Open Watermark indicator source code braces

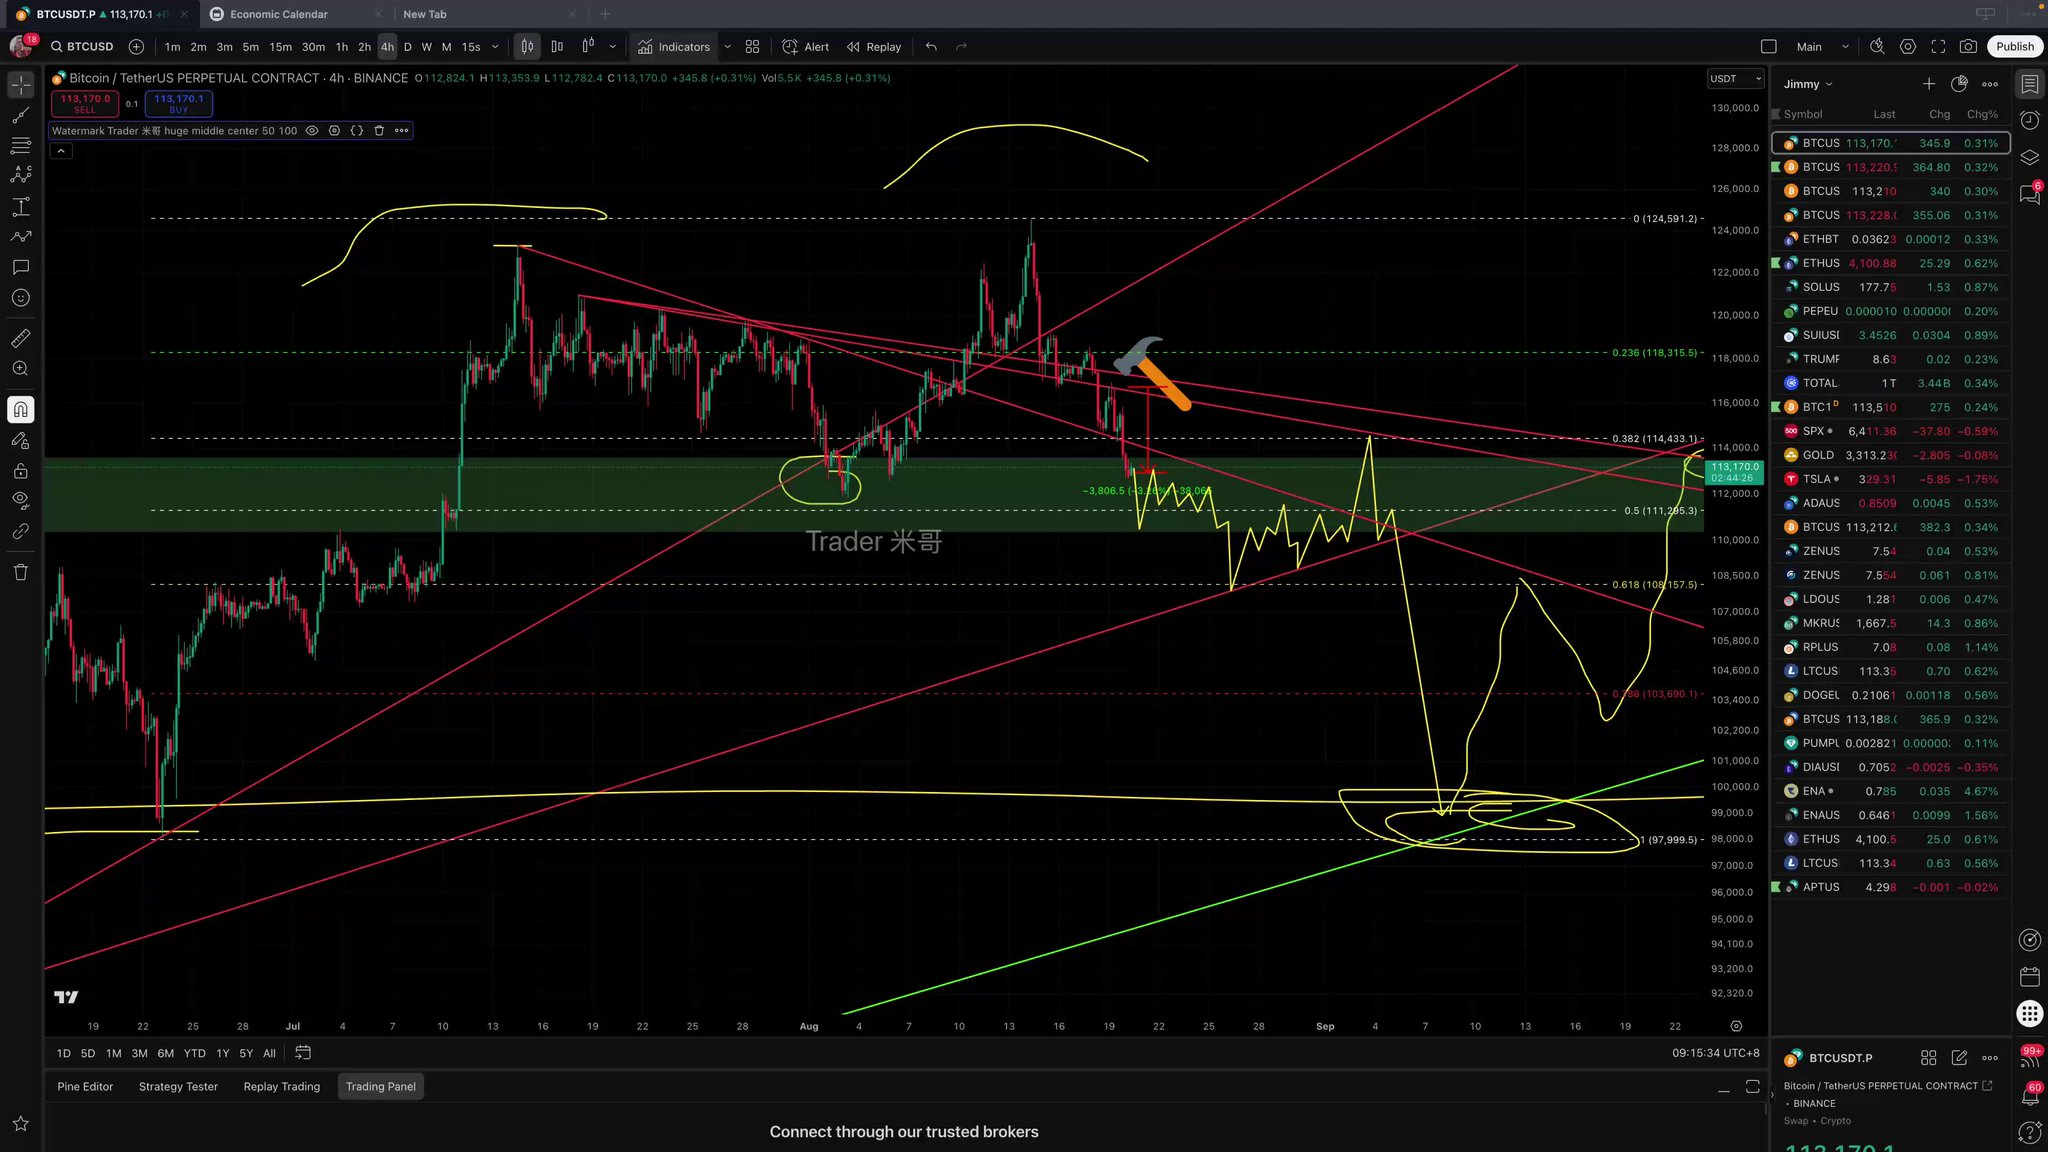tap(356, 131)
